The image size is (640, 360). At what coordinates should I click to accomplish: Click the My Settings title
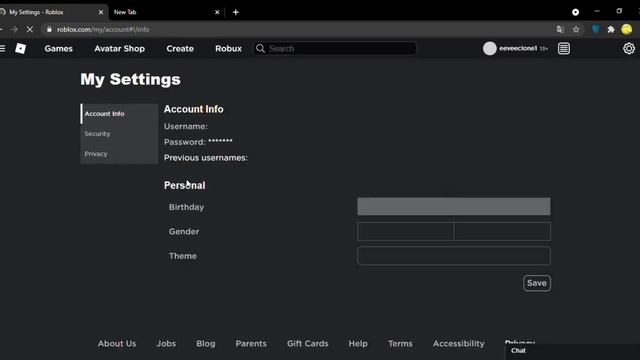[130, 79]
